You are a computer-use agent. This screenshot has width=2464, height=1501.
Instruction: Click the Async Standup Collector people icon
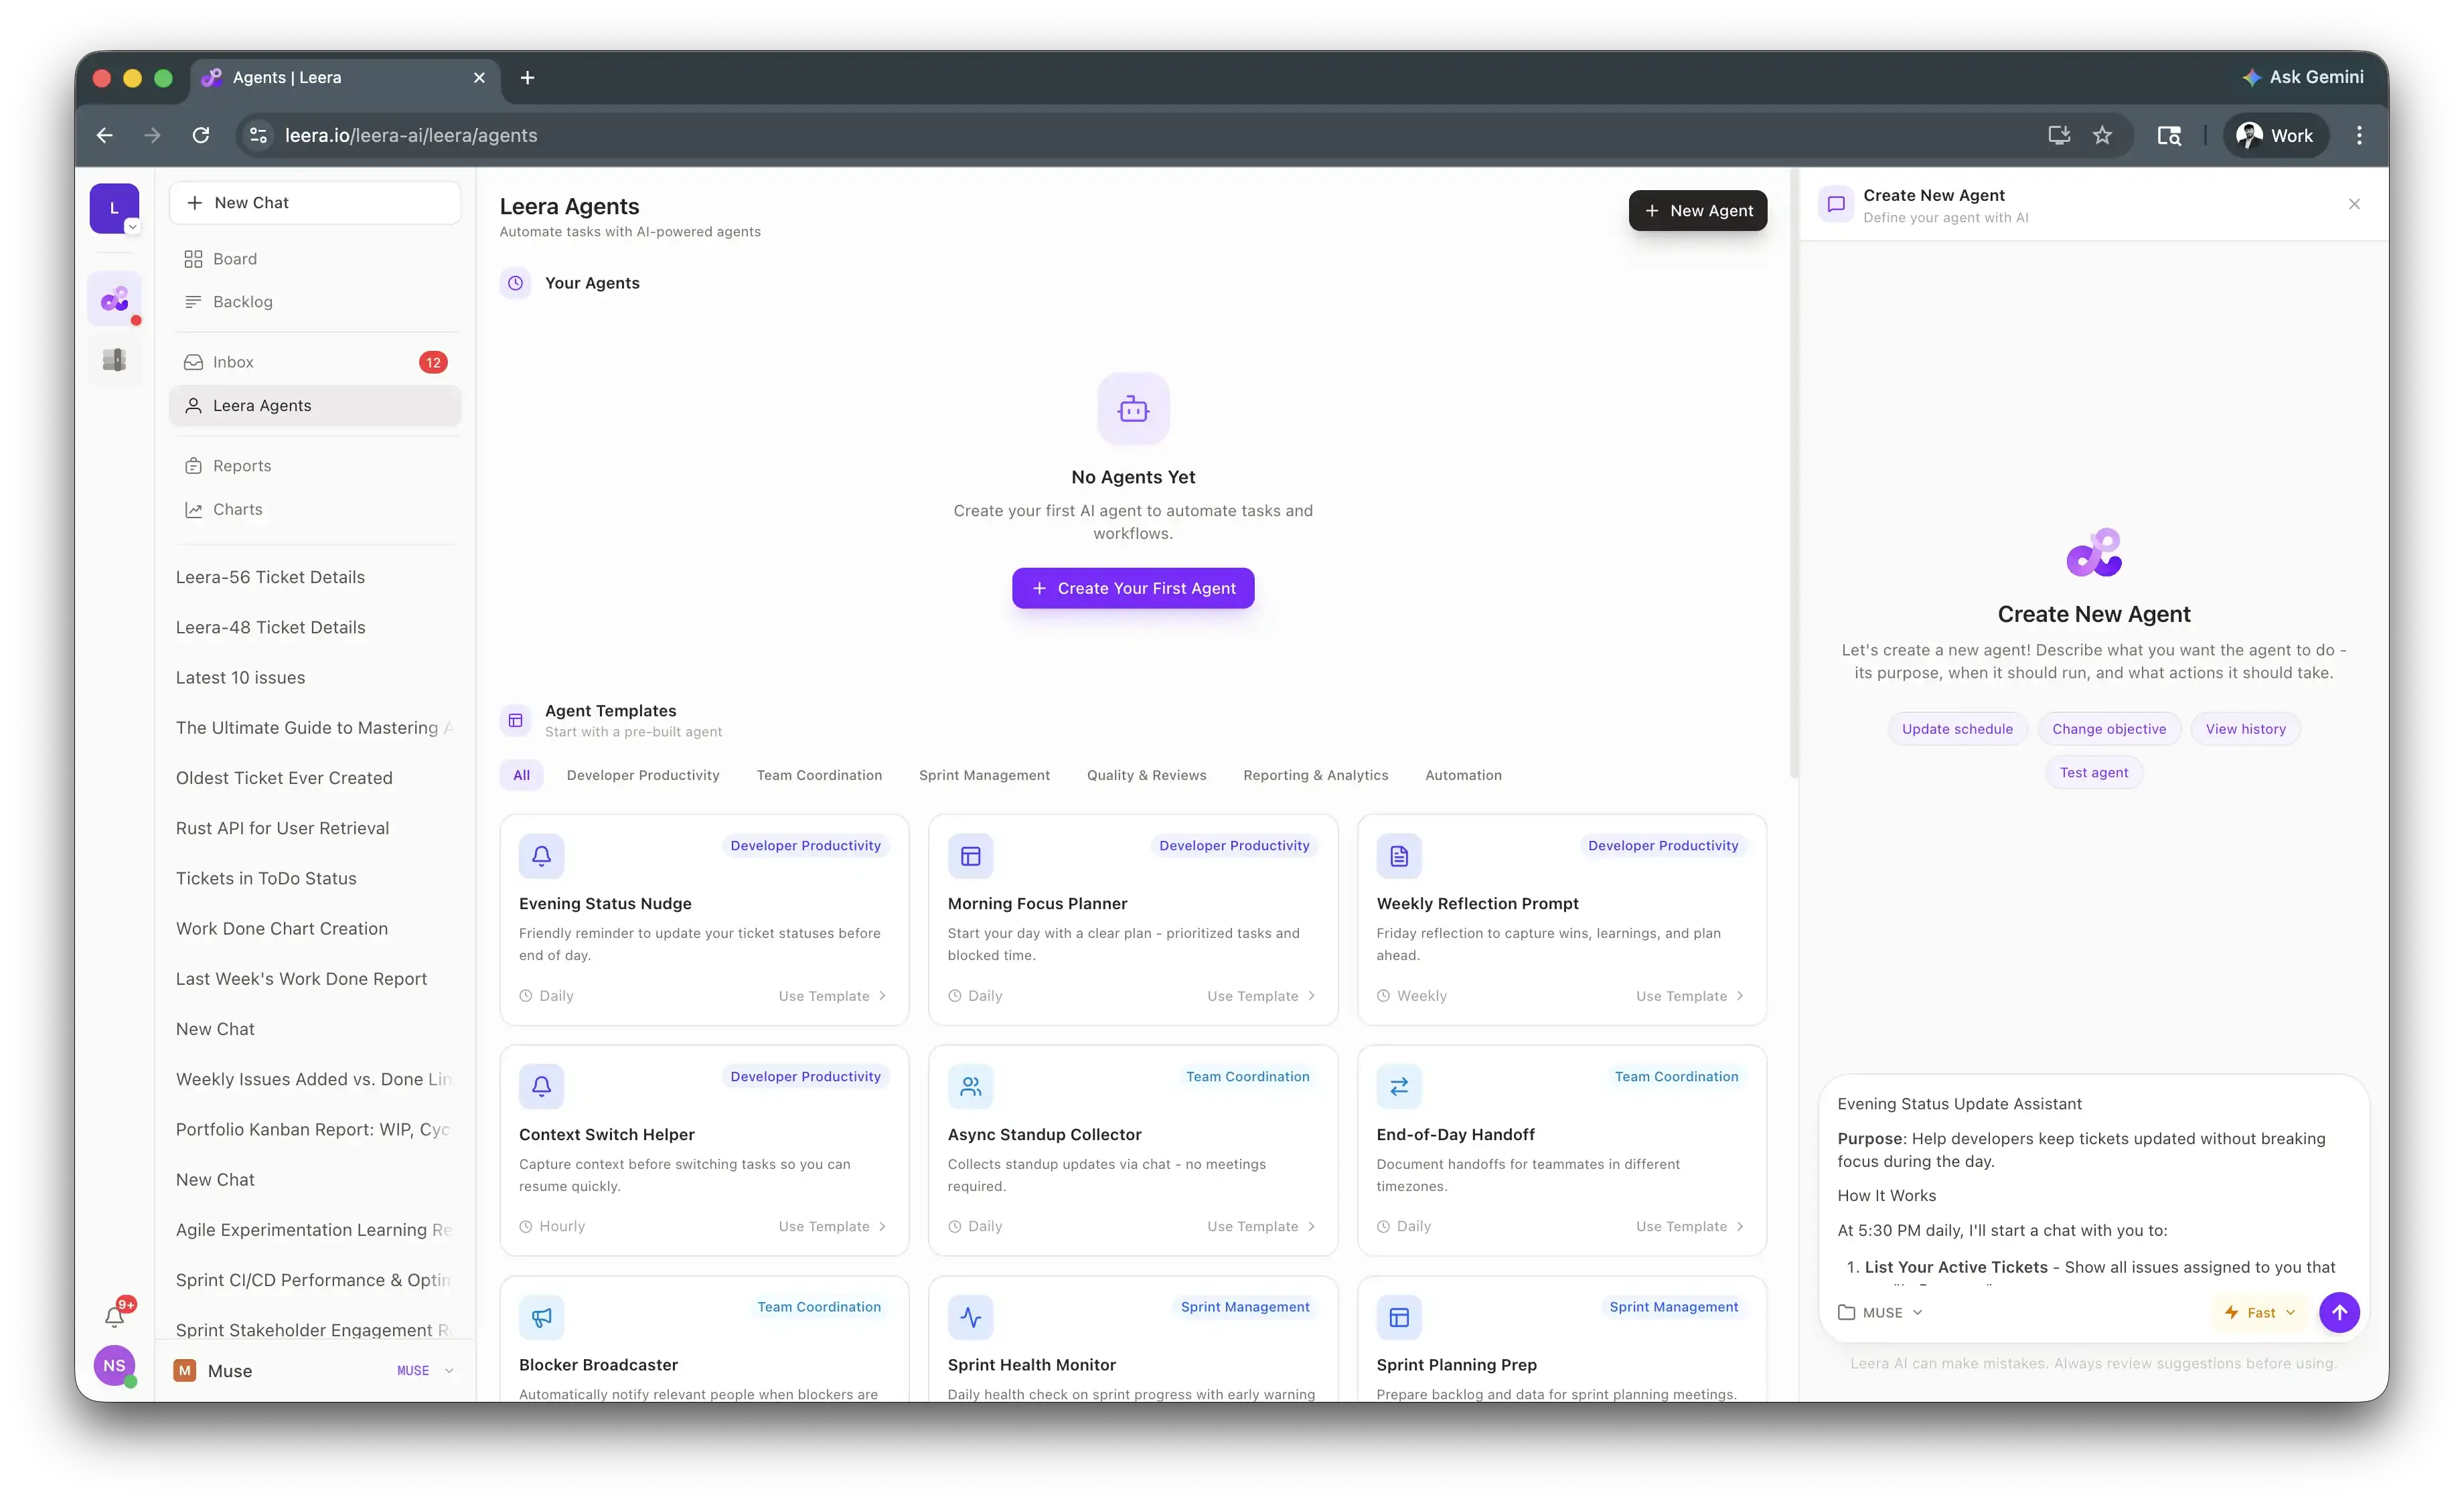coord(970,1086)
